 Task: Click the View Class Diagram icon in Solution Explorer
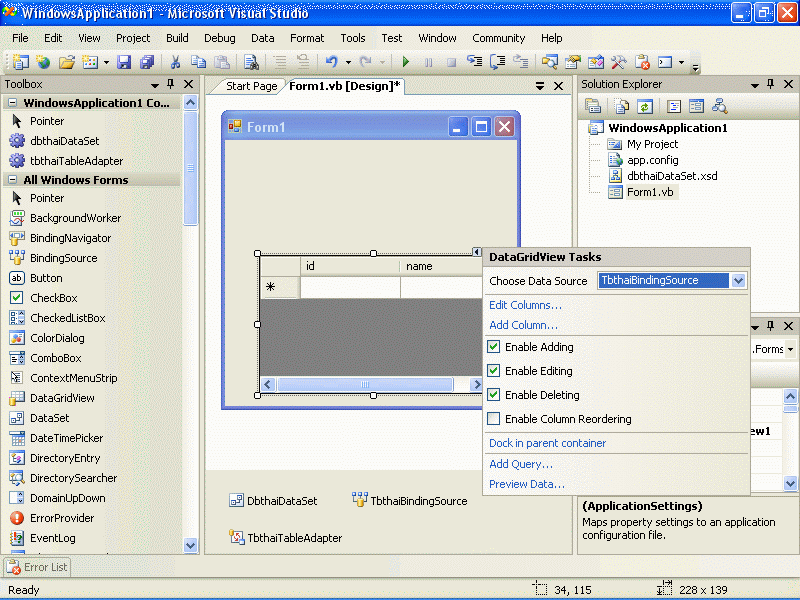coord(720,106)
